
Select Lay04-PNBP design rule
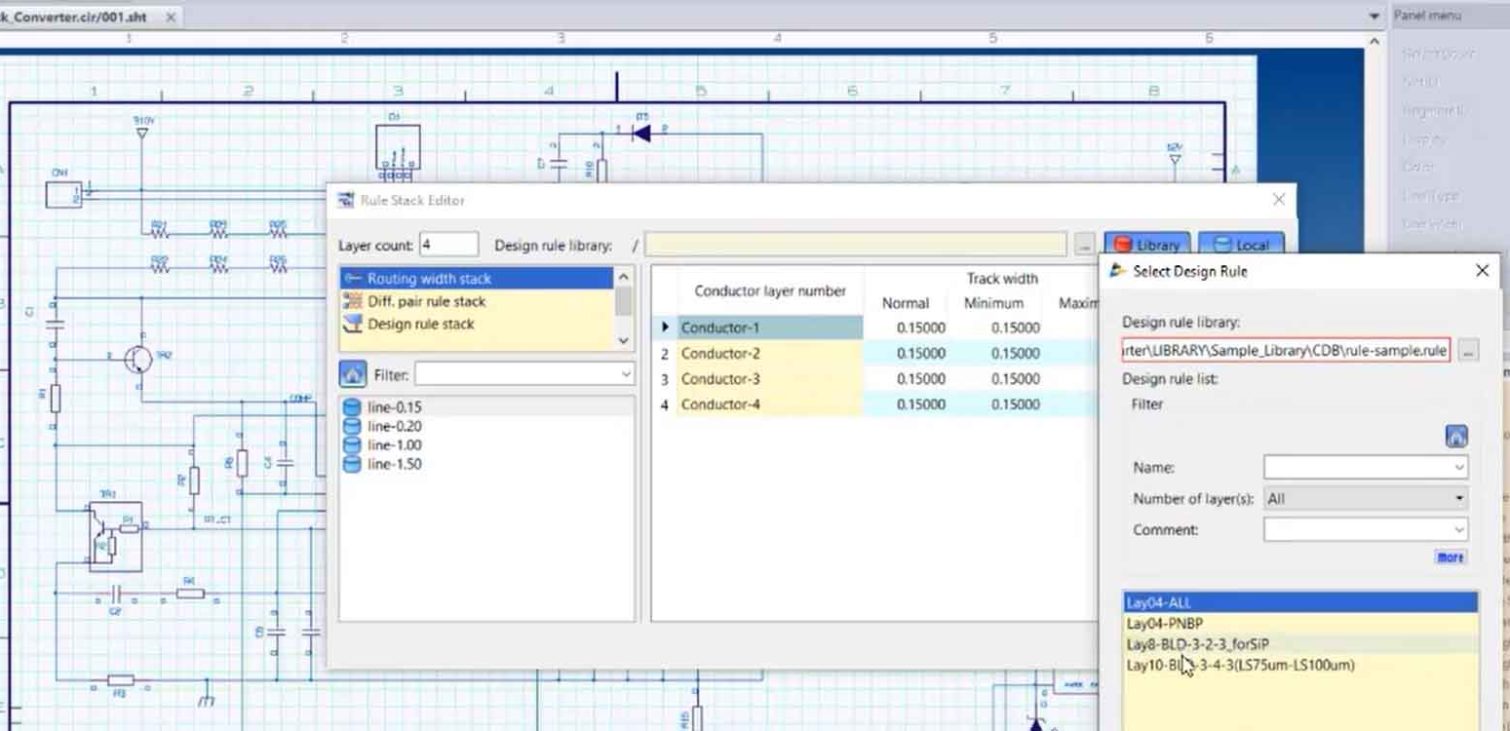point(1164,623)
